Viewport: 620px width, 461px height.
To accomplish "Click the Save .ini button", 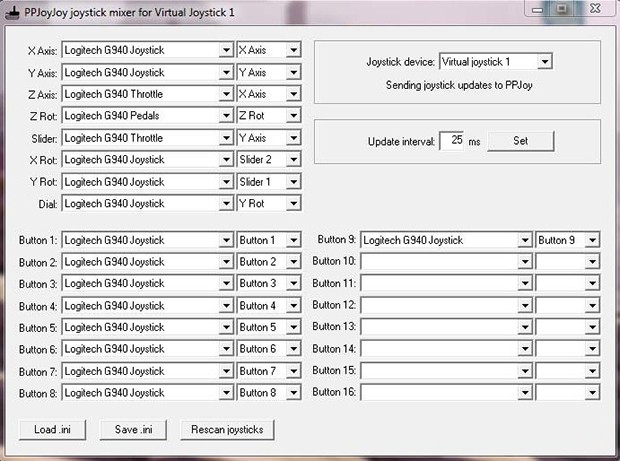I will pos(132,430).
